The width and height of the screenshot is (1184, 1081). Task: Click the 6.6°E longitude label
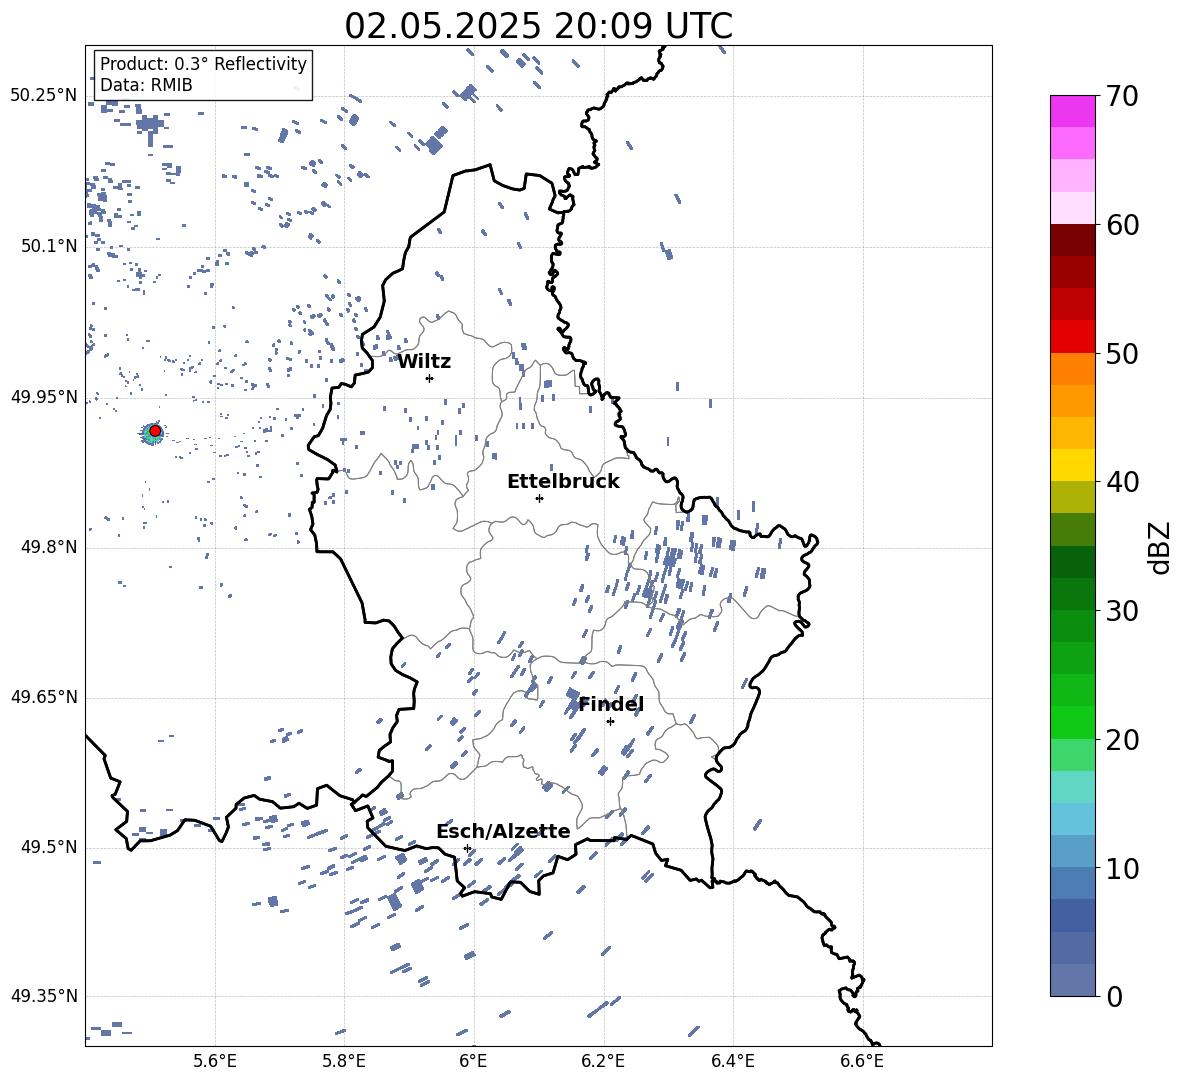(x=862, y=1061)
